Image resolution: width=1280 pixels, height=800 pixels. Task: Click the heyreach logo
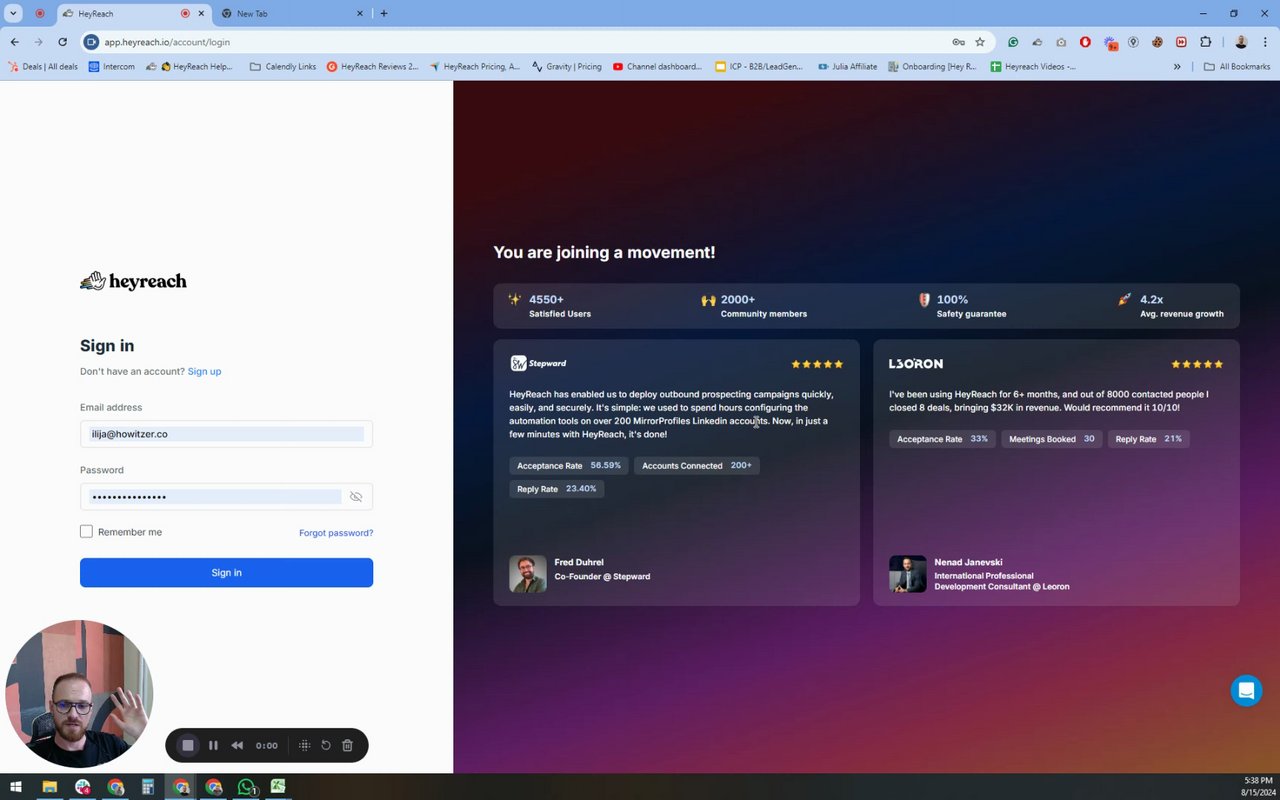133,281
